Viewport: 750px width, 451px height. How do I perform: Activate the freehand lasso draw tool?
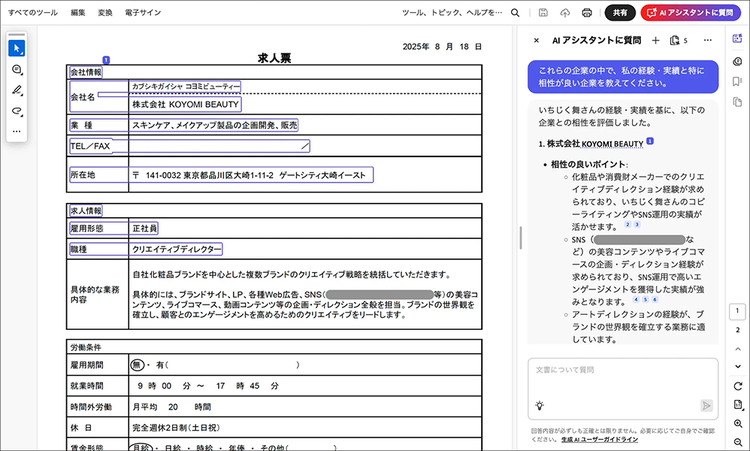pos(17,111)
